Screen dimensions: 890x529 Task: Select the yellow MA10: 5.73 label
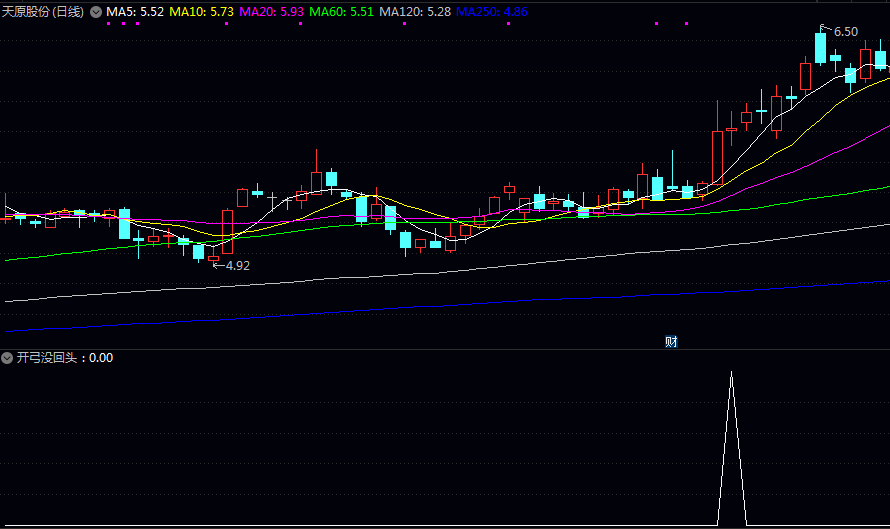(x=202, y=12)
